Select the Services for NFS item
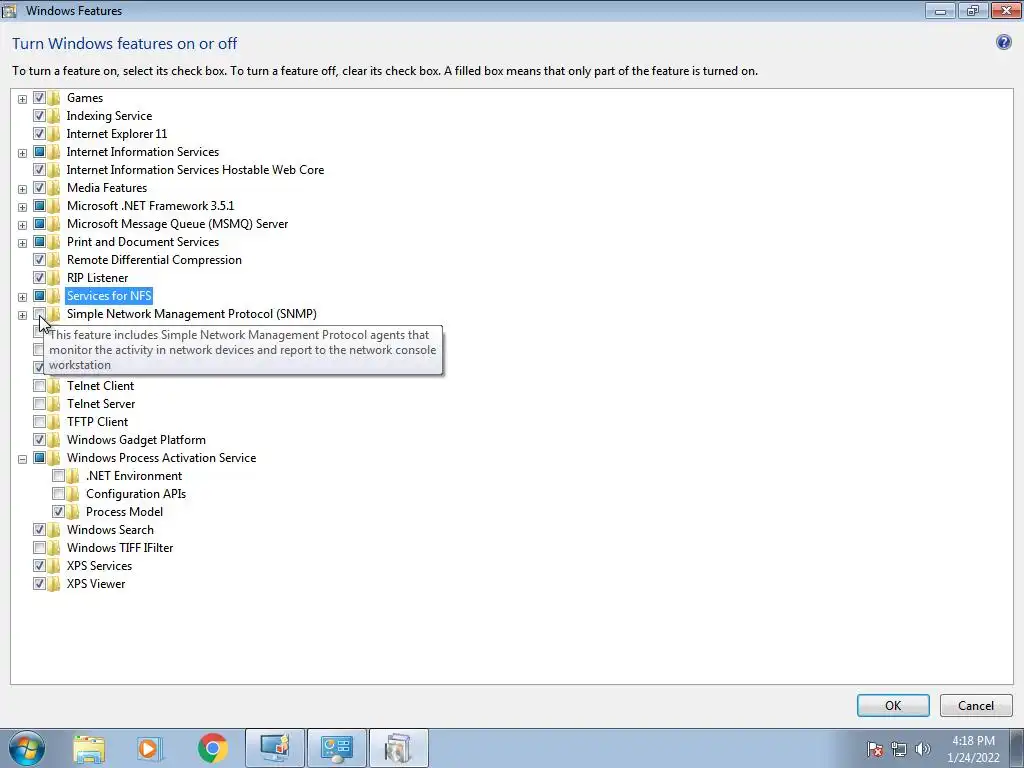This screenshot has height=768, width=1024. pyautogui.click(x=109, y=296)
